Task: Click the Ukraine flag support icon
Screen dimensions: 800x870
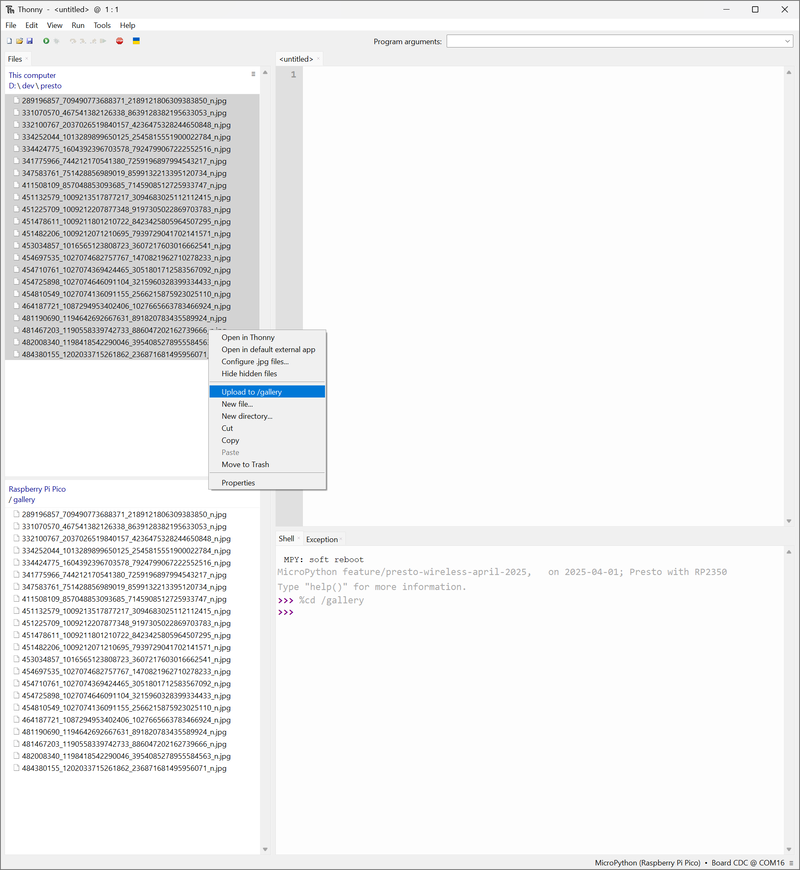Action: coord(137,41)
